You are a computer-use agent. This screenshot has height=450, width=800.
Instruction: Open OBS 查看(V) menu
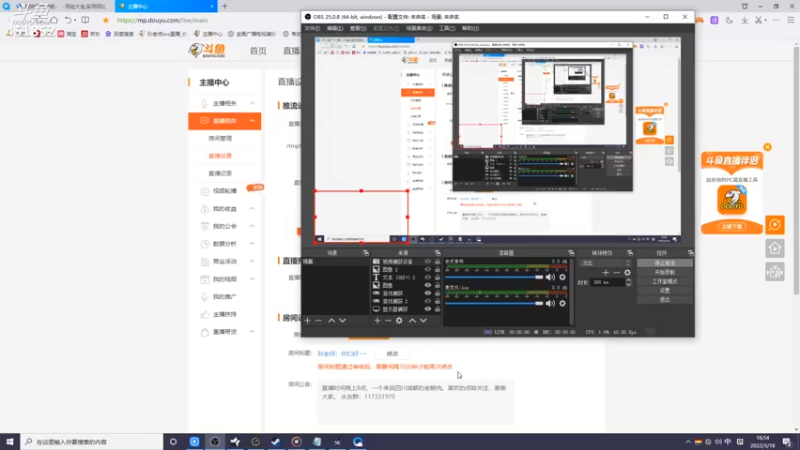358,29
